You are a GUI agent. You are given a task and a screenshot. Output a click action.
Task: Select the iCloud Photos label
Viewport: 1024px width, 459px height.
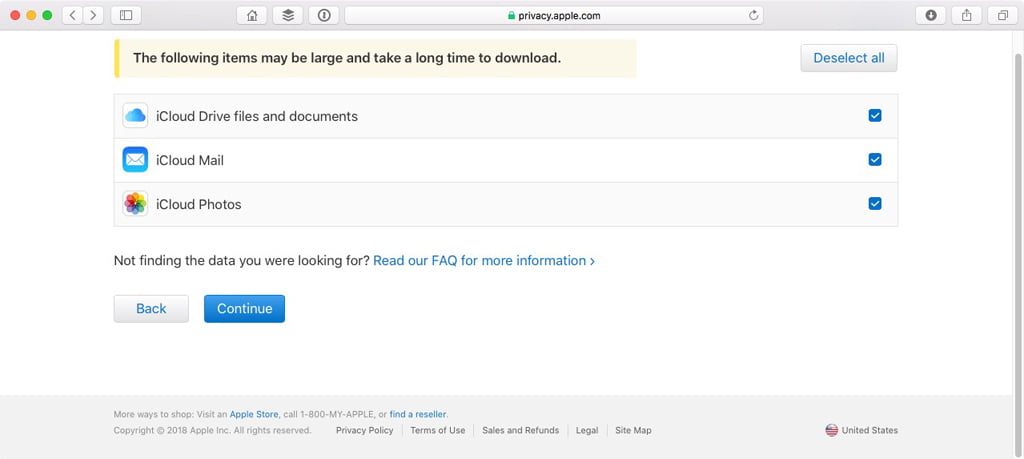pos(199,204)
